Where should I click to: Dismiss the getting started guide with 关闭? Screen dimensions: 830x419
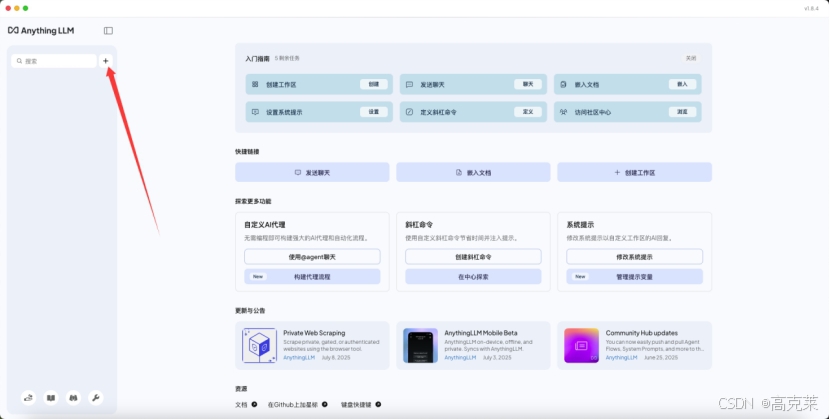(x=691, y=58)
